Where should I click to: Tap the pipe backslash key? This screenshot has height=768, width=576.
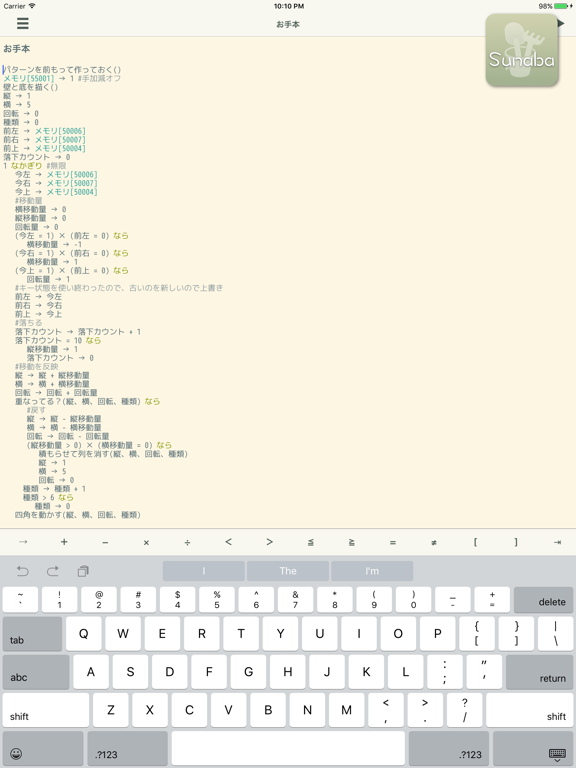click(x=555, y=634)
